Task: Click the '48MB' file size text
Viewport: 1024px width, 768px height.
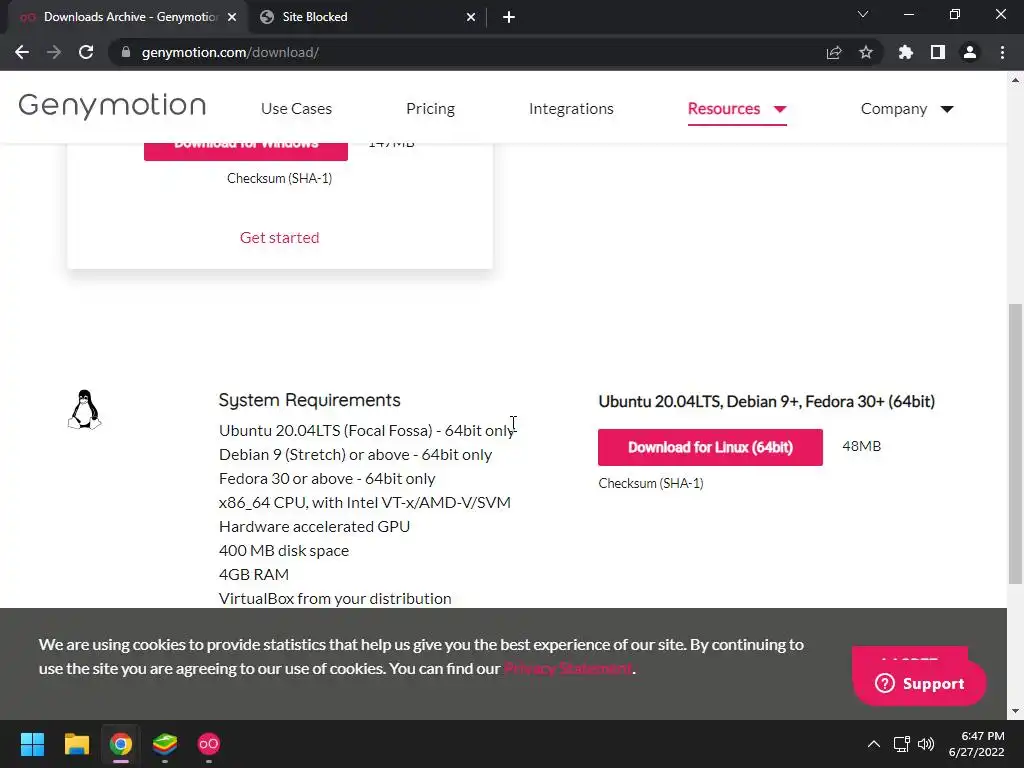Action: 861,446
